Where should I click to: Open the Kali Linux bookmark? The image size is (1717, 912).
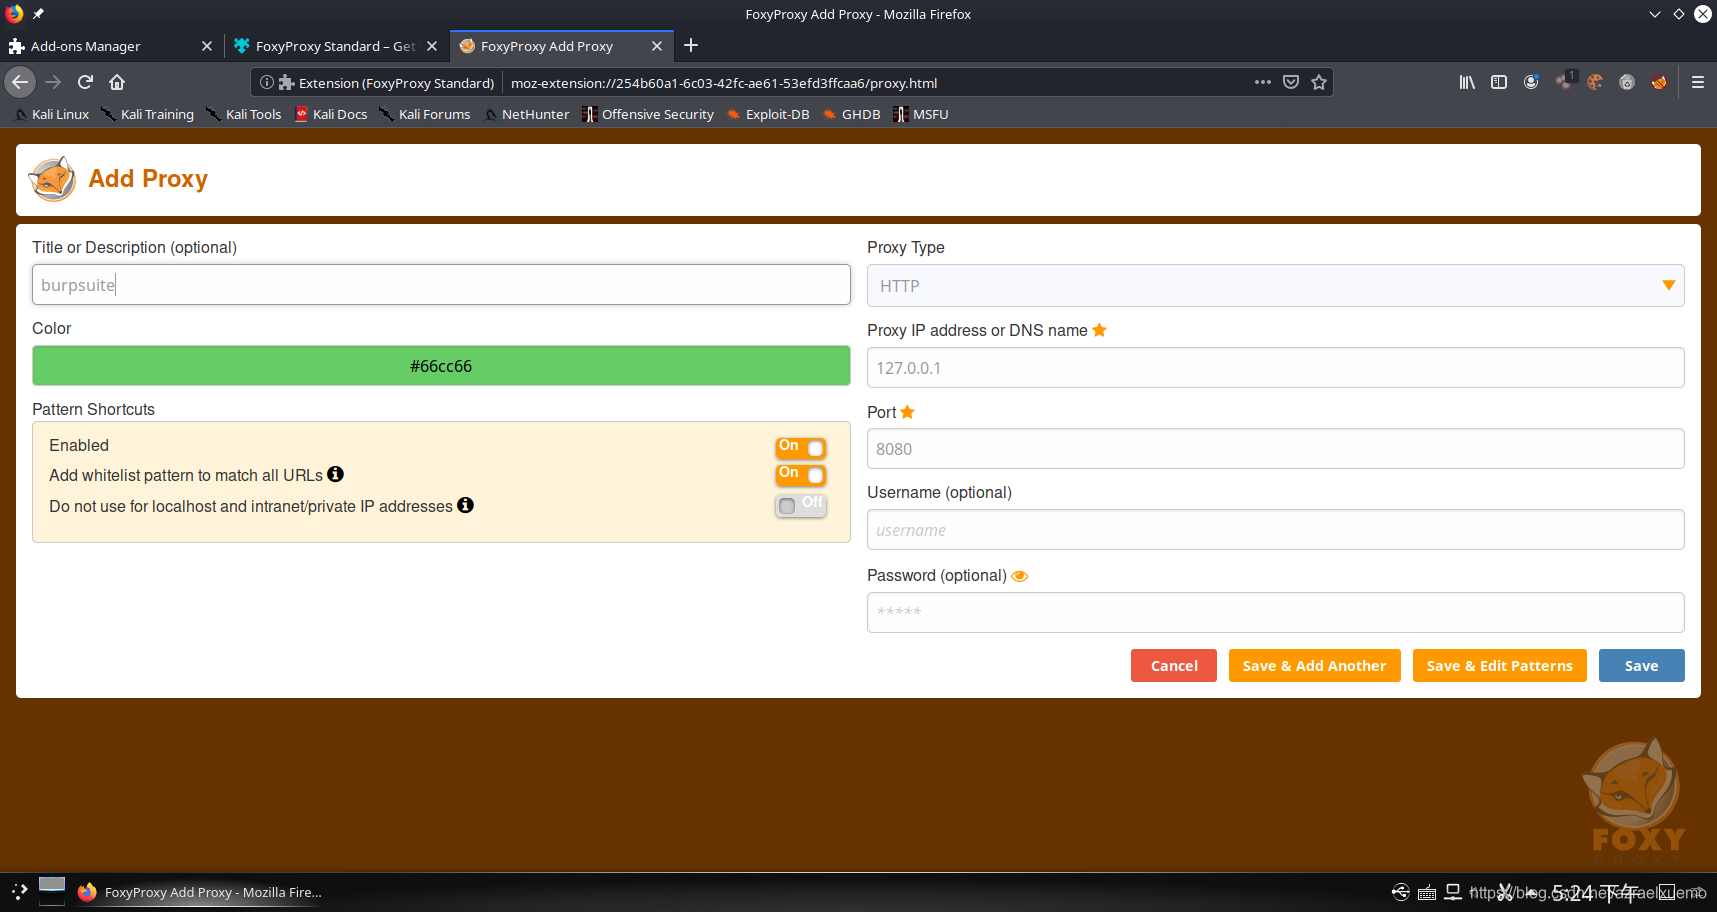(x=52, y=114)
